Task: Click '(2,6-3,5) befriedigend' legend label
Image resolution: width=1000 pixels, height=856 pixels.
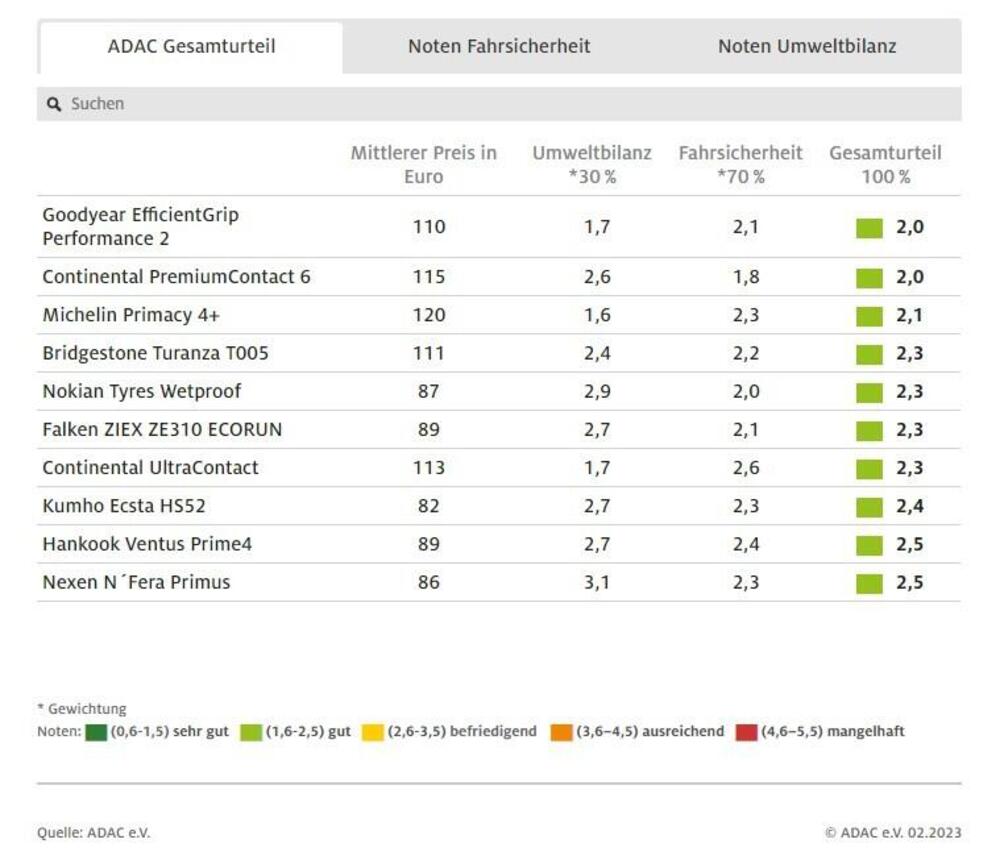Action: click(462, 732)
